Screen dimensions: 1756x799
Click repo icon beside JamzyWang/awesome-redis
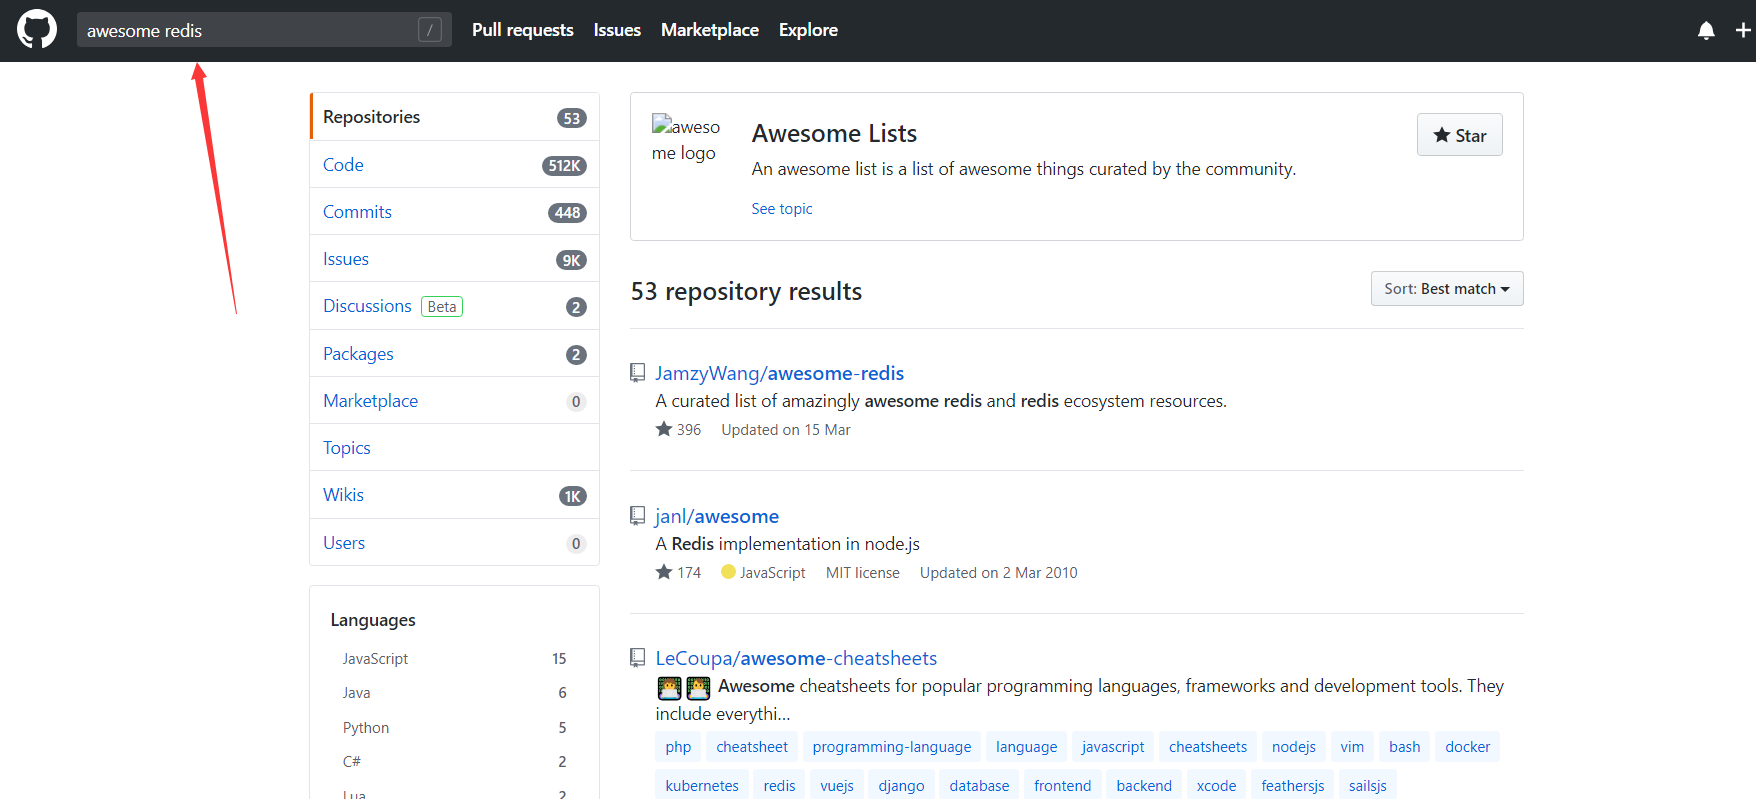click(637, 373)
